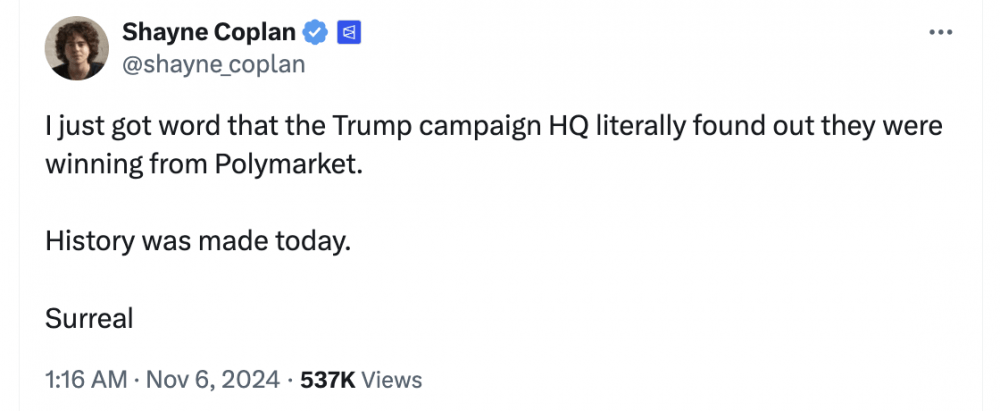Click the blue verified checkmark badge
The image size is (1000, 411).
tap(315, 33)
